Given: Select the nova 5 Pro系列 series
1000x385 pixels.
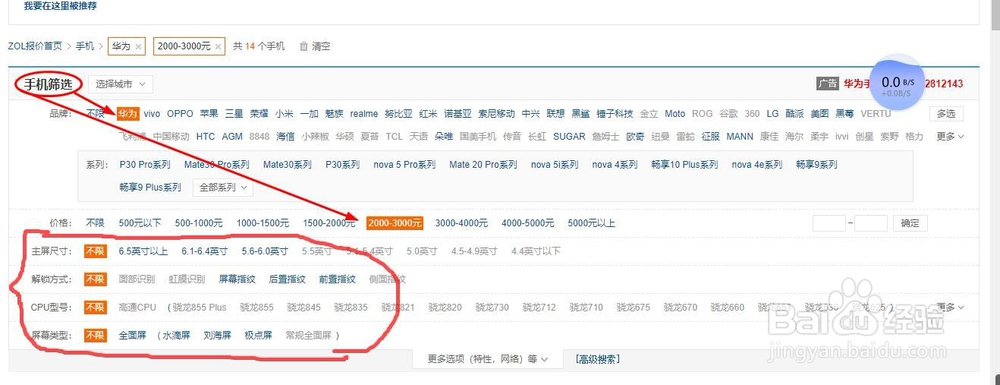Looking at the screenshot, I should tap(404, 164).
